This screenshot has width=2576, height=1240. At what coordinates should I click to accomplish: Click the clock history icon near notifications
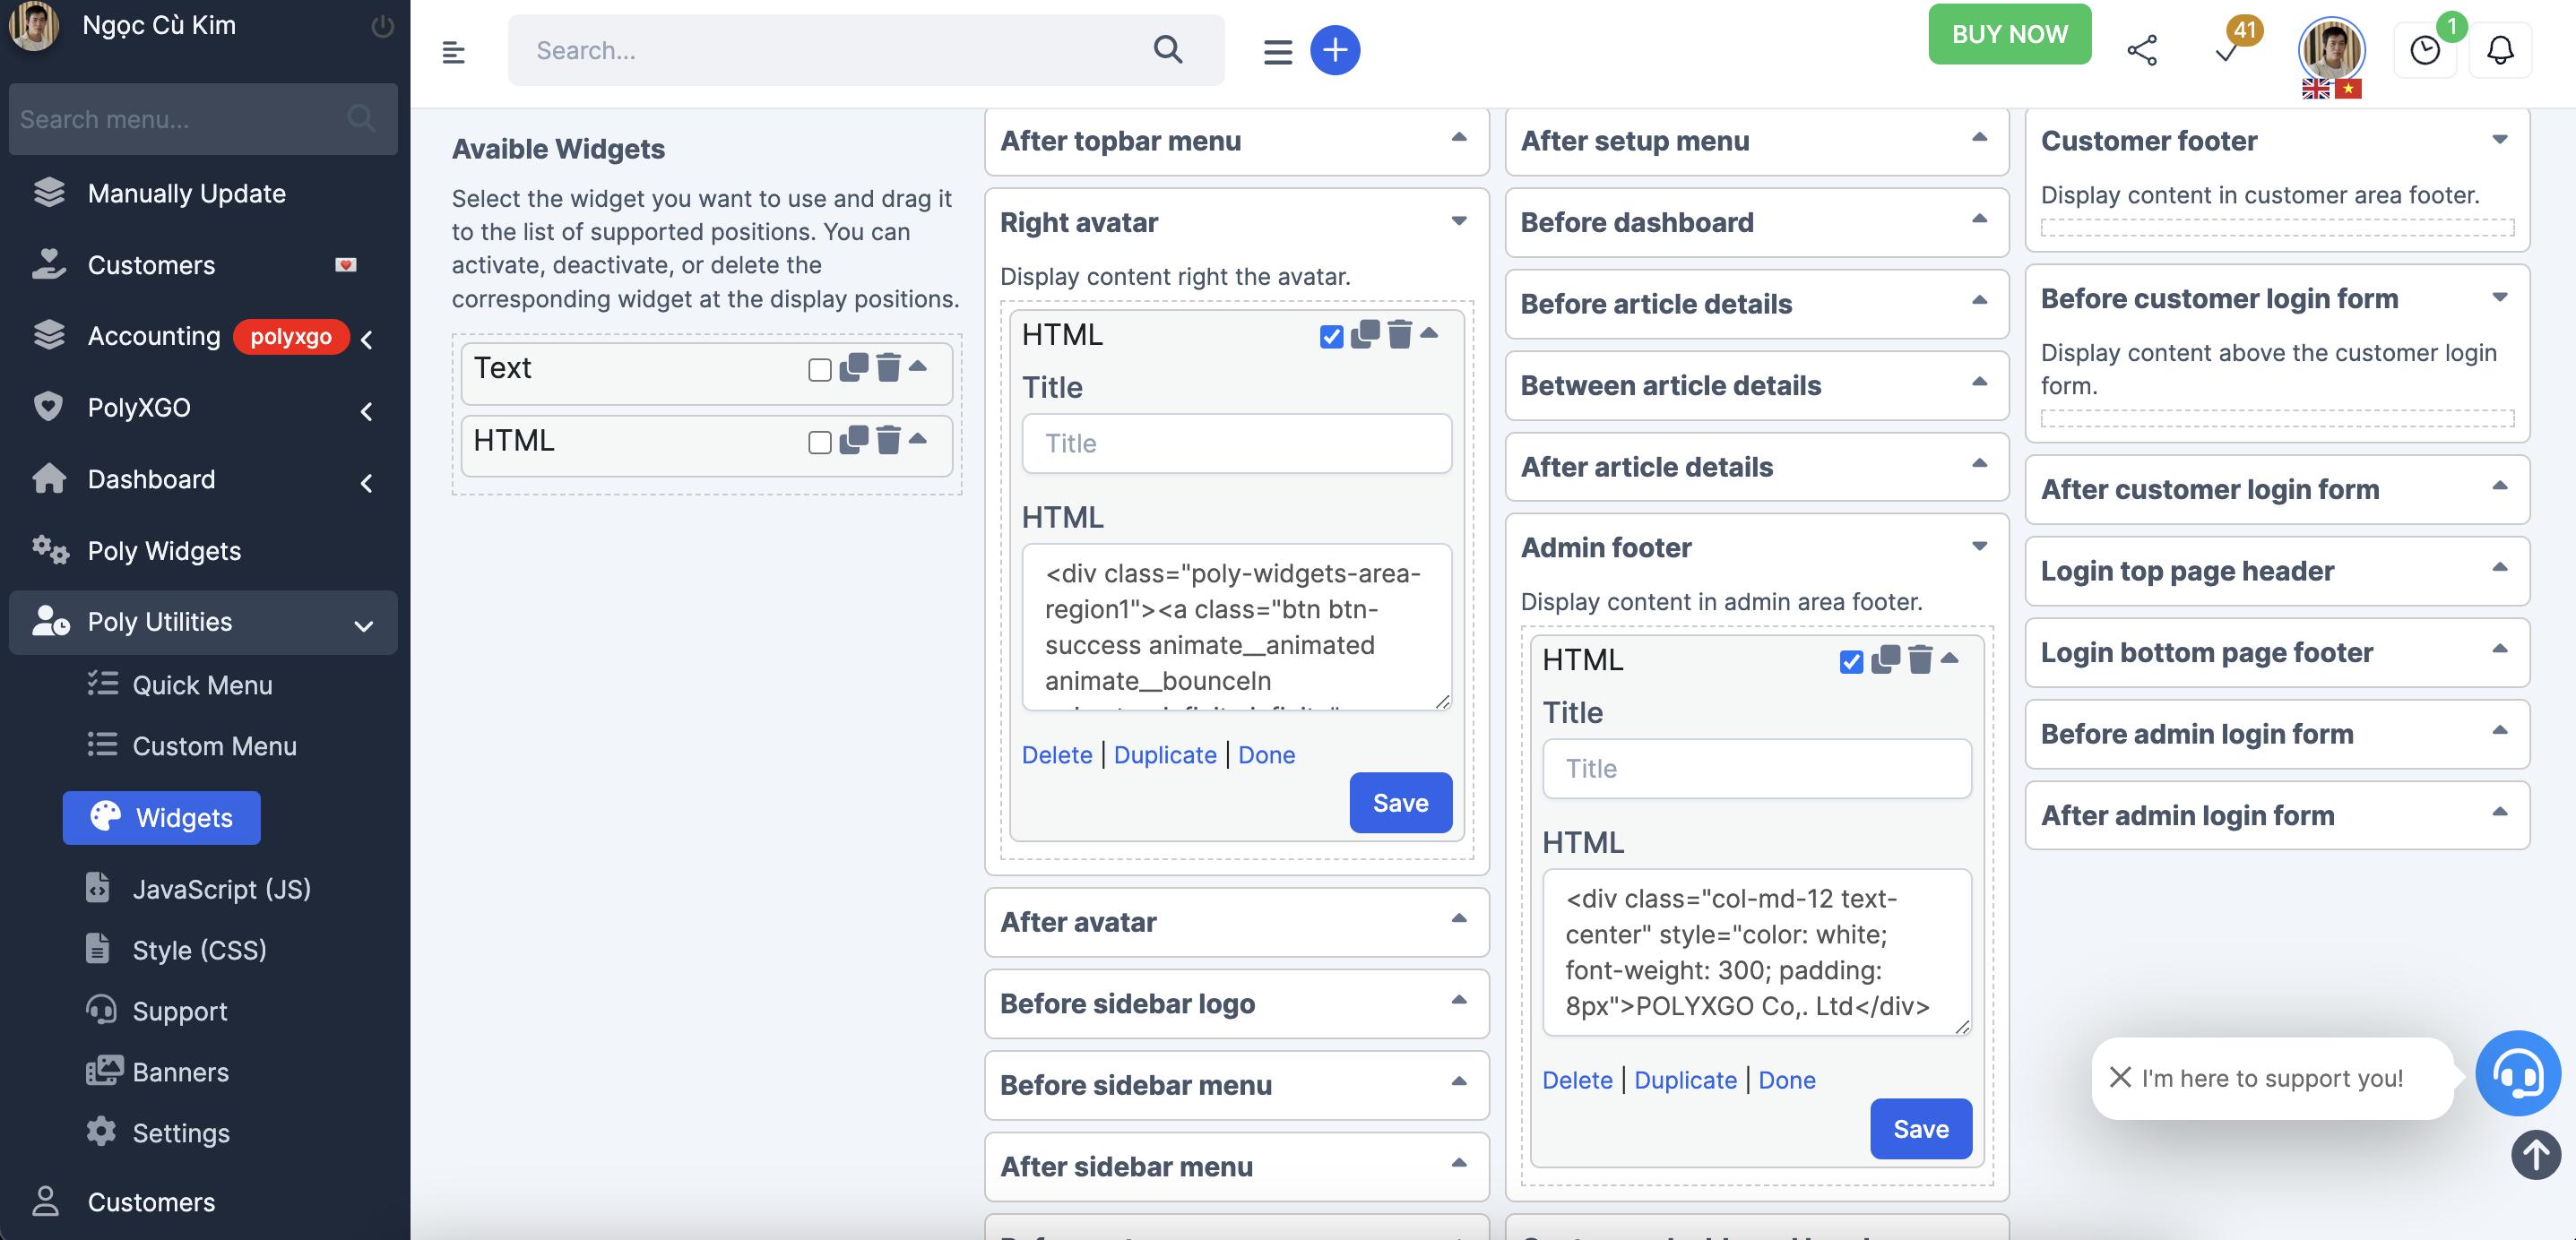tap(2425, 49)
